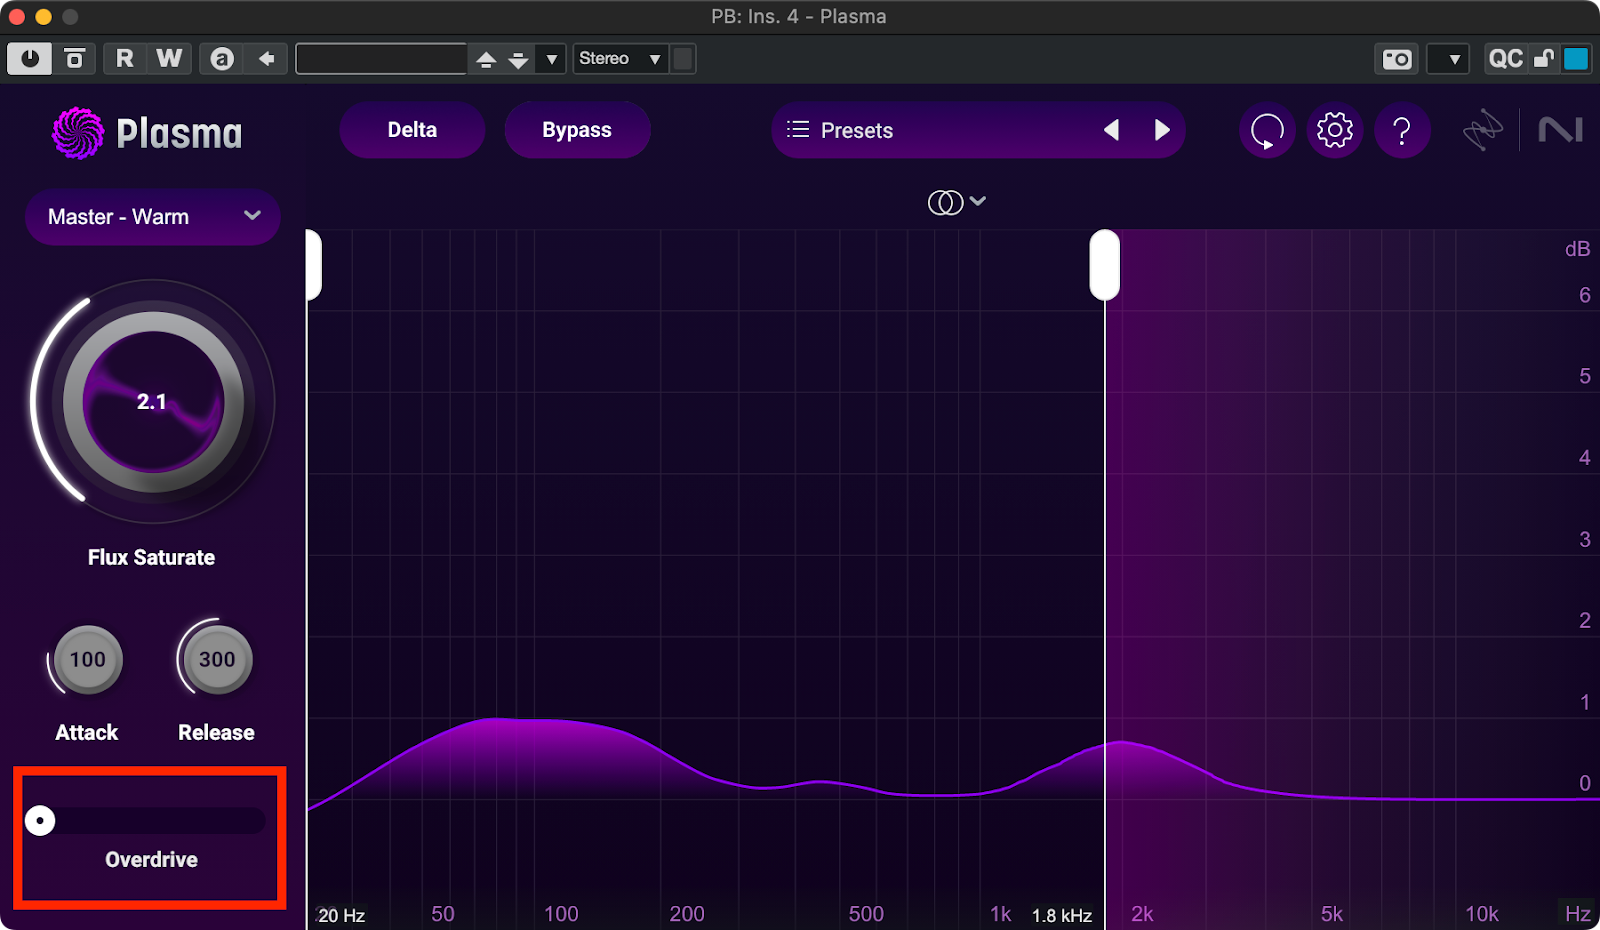Toggle the Read automation R button

pos(124,59)
